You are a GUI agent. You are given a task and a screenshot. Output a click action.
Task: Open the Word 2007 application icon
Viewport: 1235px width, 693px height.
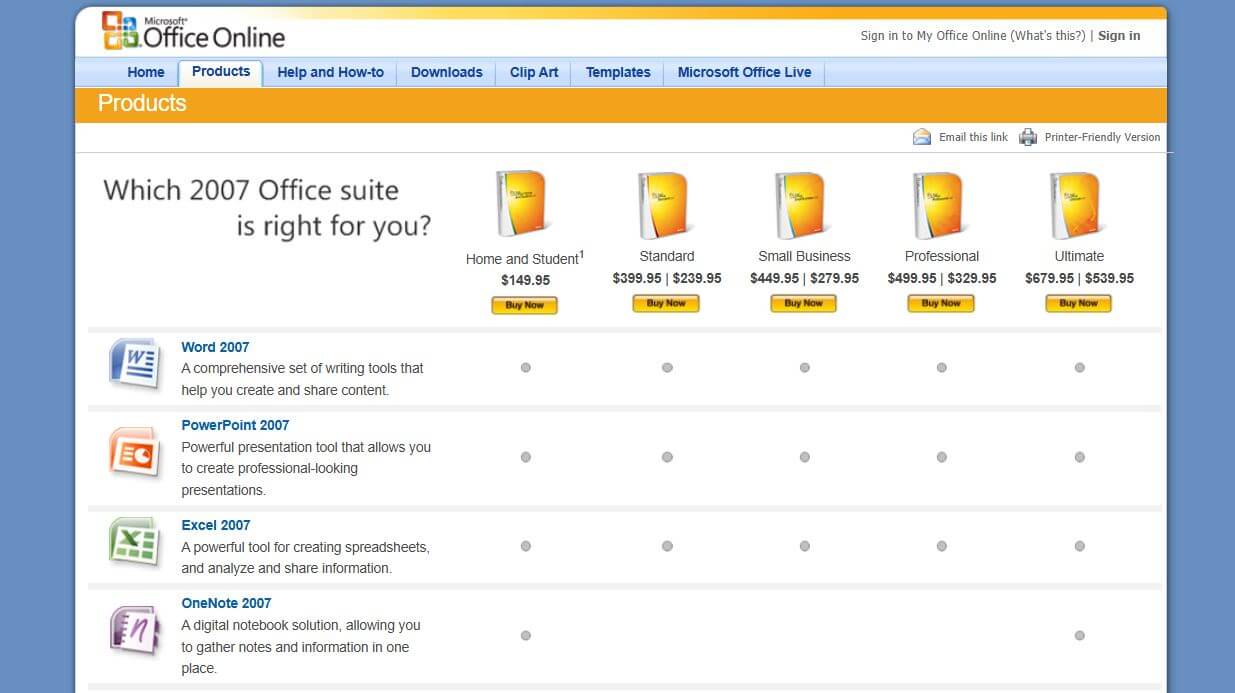pos(134,364)
